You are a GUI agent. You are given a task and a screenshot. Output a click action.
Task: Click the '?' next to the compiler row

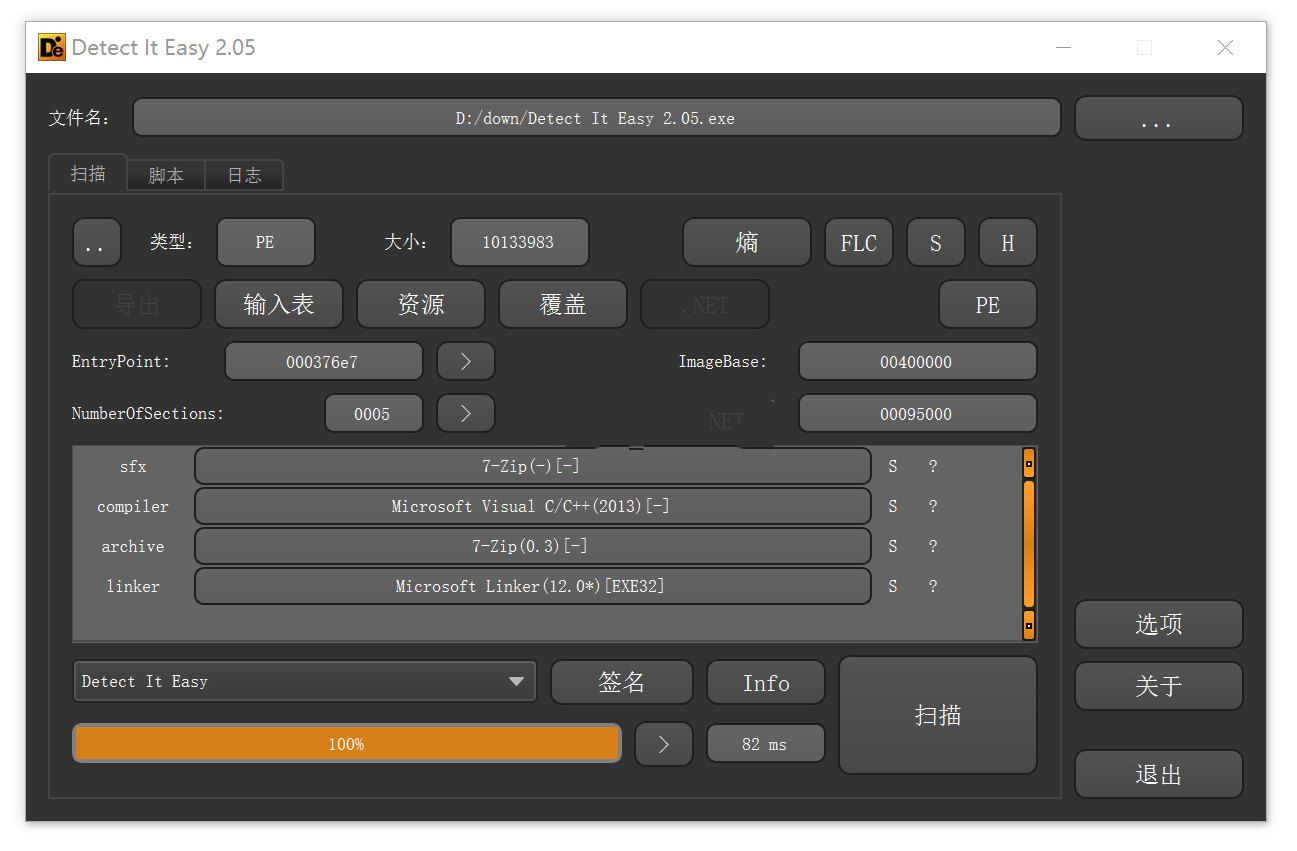[932, 507]
